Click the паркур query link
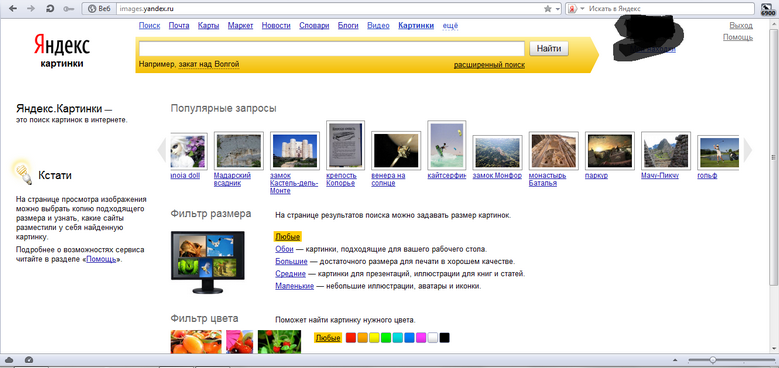This screenshot has width=779, height=368. tap(597, 176)
